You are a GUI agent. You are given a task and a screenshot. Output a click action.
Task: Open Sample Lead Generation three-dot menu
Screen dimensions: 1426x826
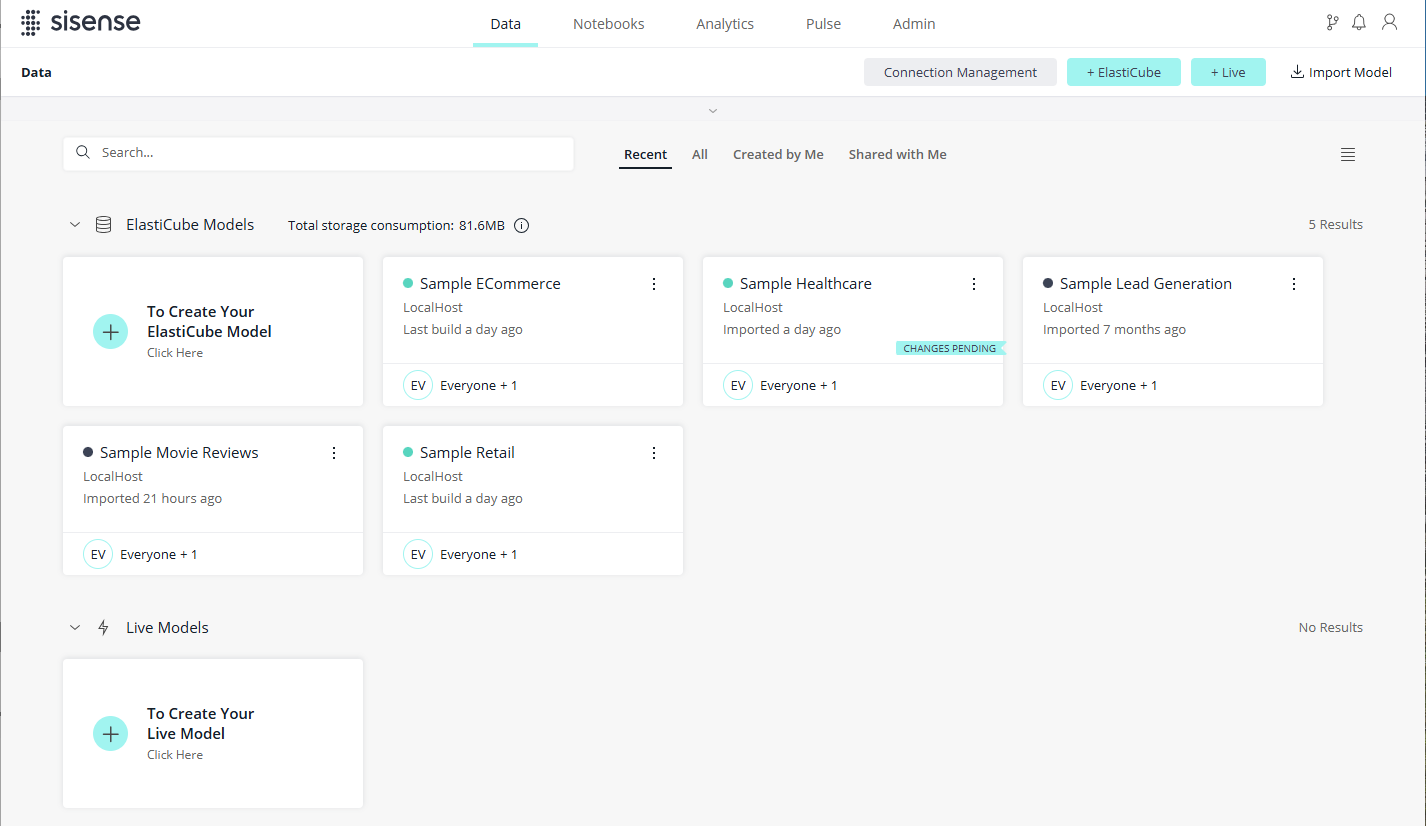coord(1294,284)
